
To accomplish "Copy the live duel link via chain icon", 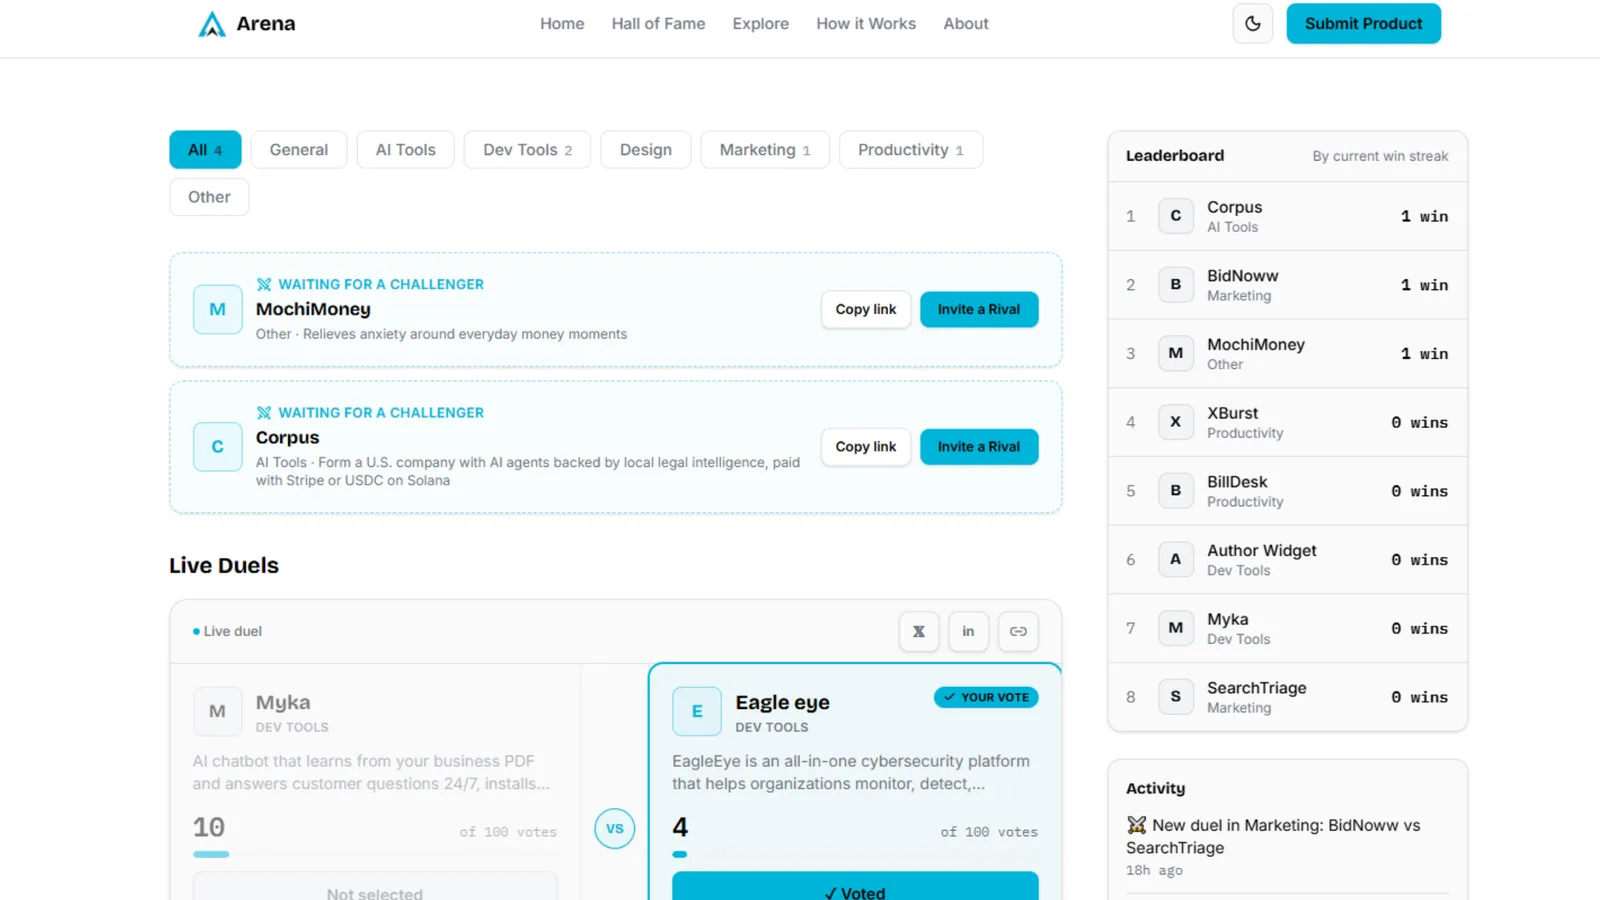I will 1018,631.
